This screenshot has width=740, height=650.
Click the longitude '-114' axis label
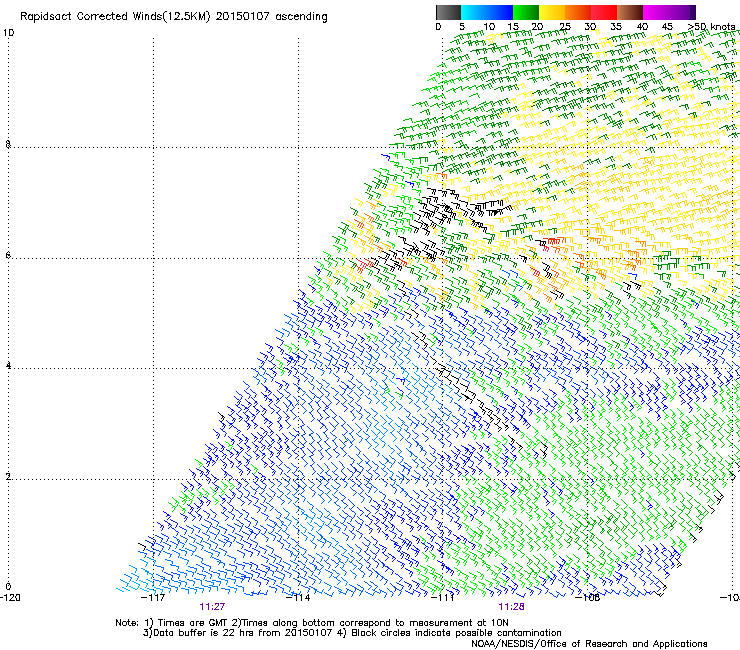(298, 598)
